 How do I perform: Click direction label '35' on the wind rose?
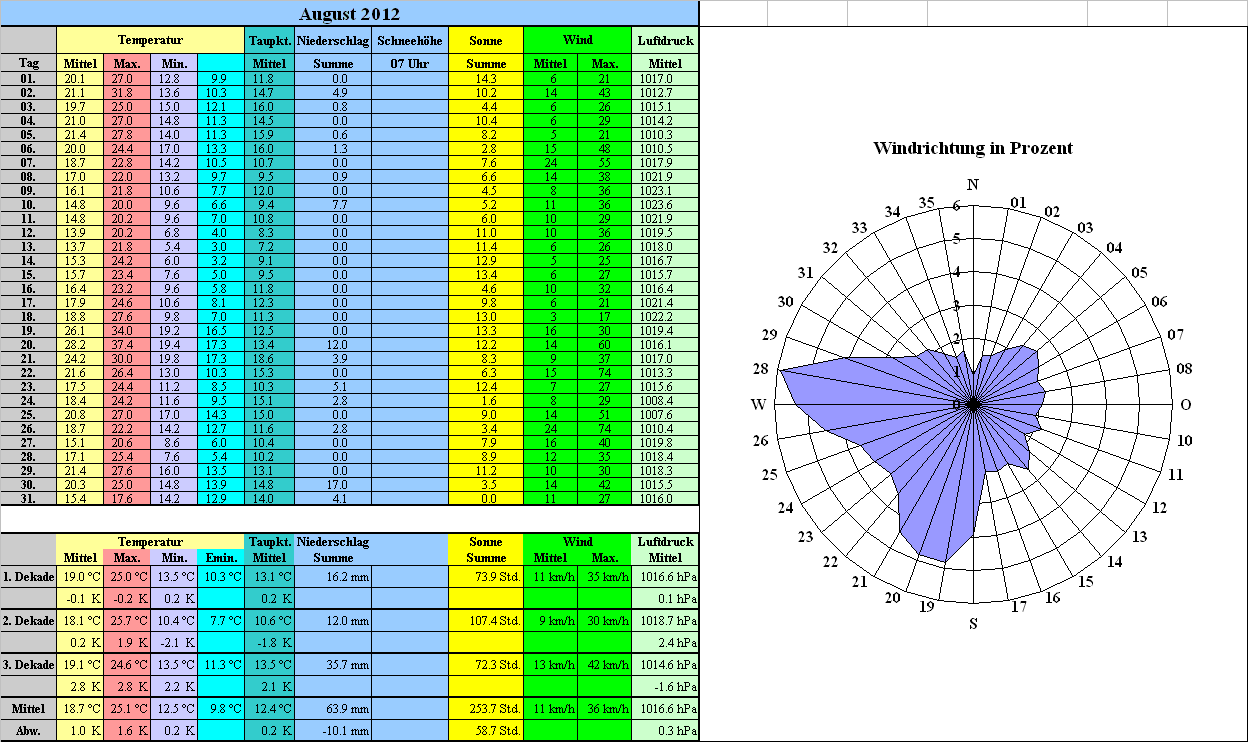[927, 203]
